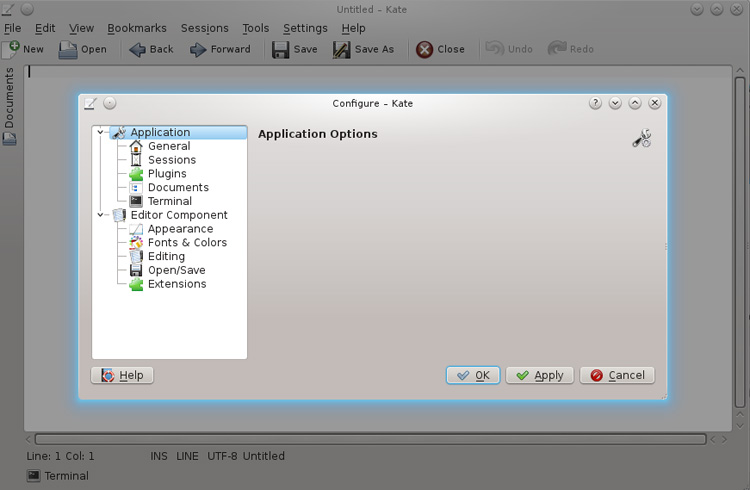
Task: Open the Sessions menu
Action: click(205, 28)
